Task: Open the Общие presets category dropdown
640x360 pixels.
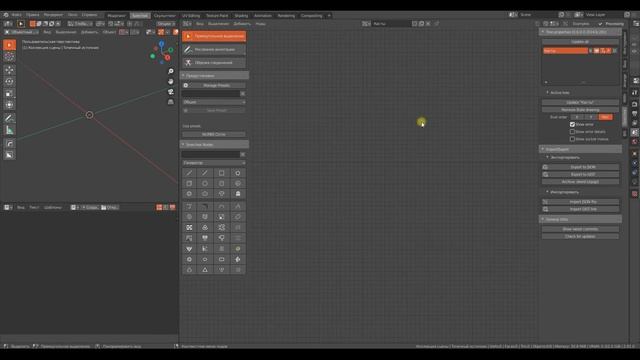Action: coord(214,102)
